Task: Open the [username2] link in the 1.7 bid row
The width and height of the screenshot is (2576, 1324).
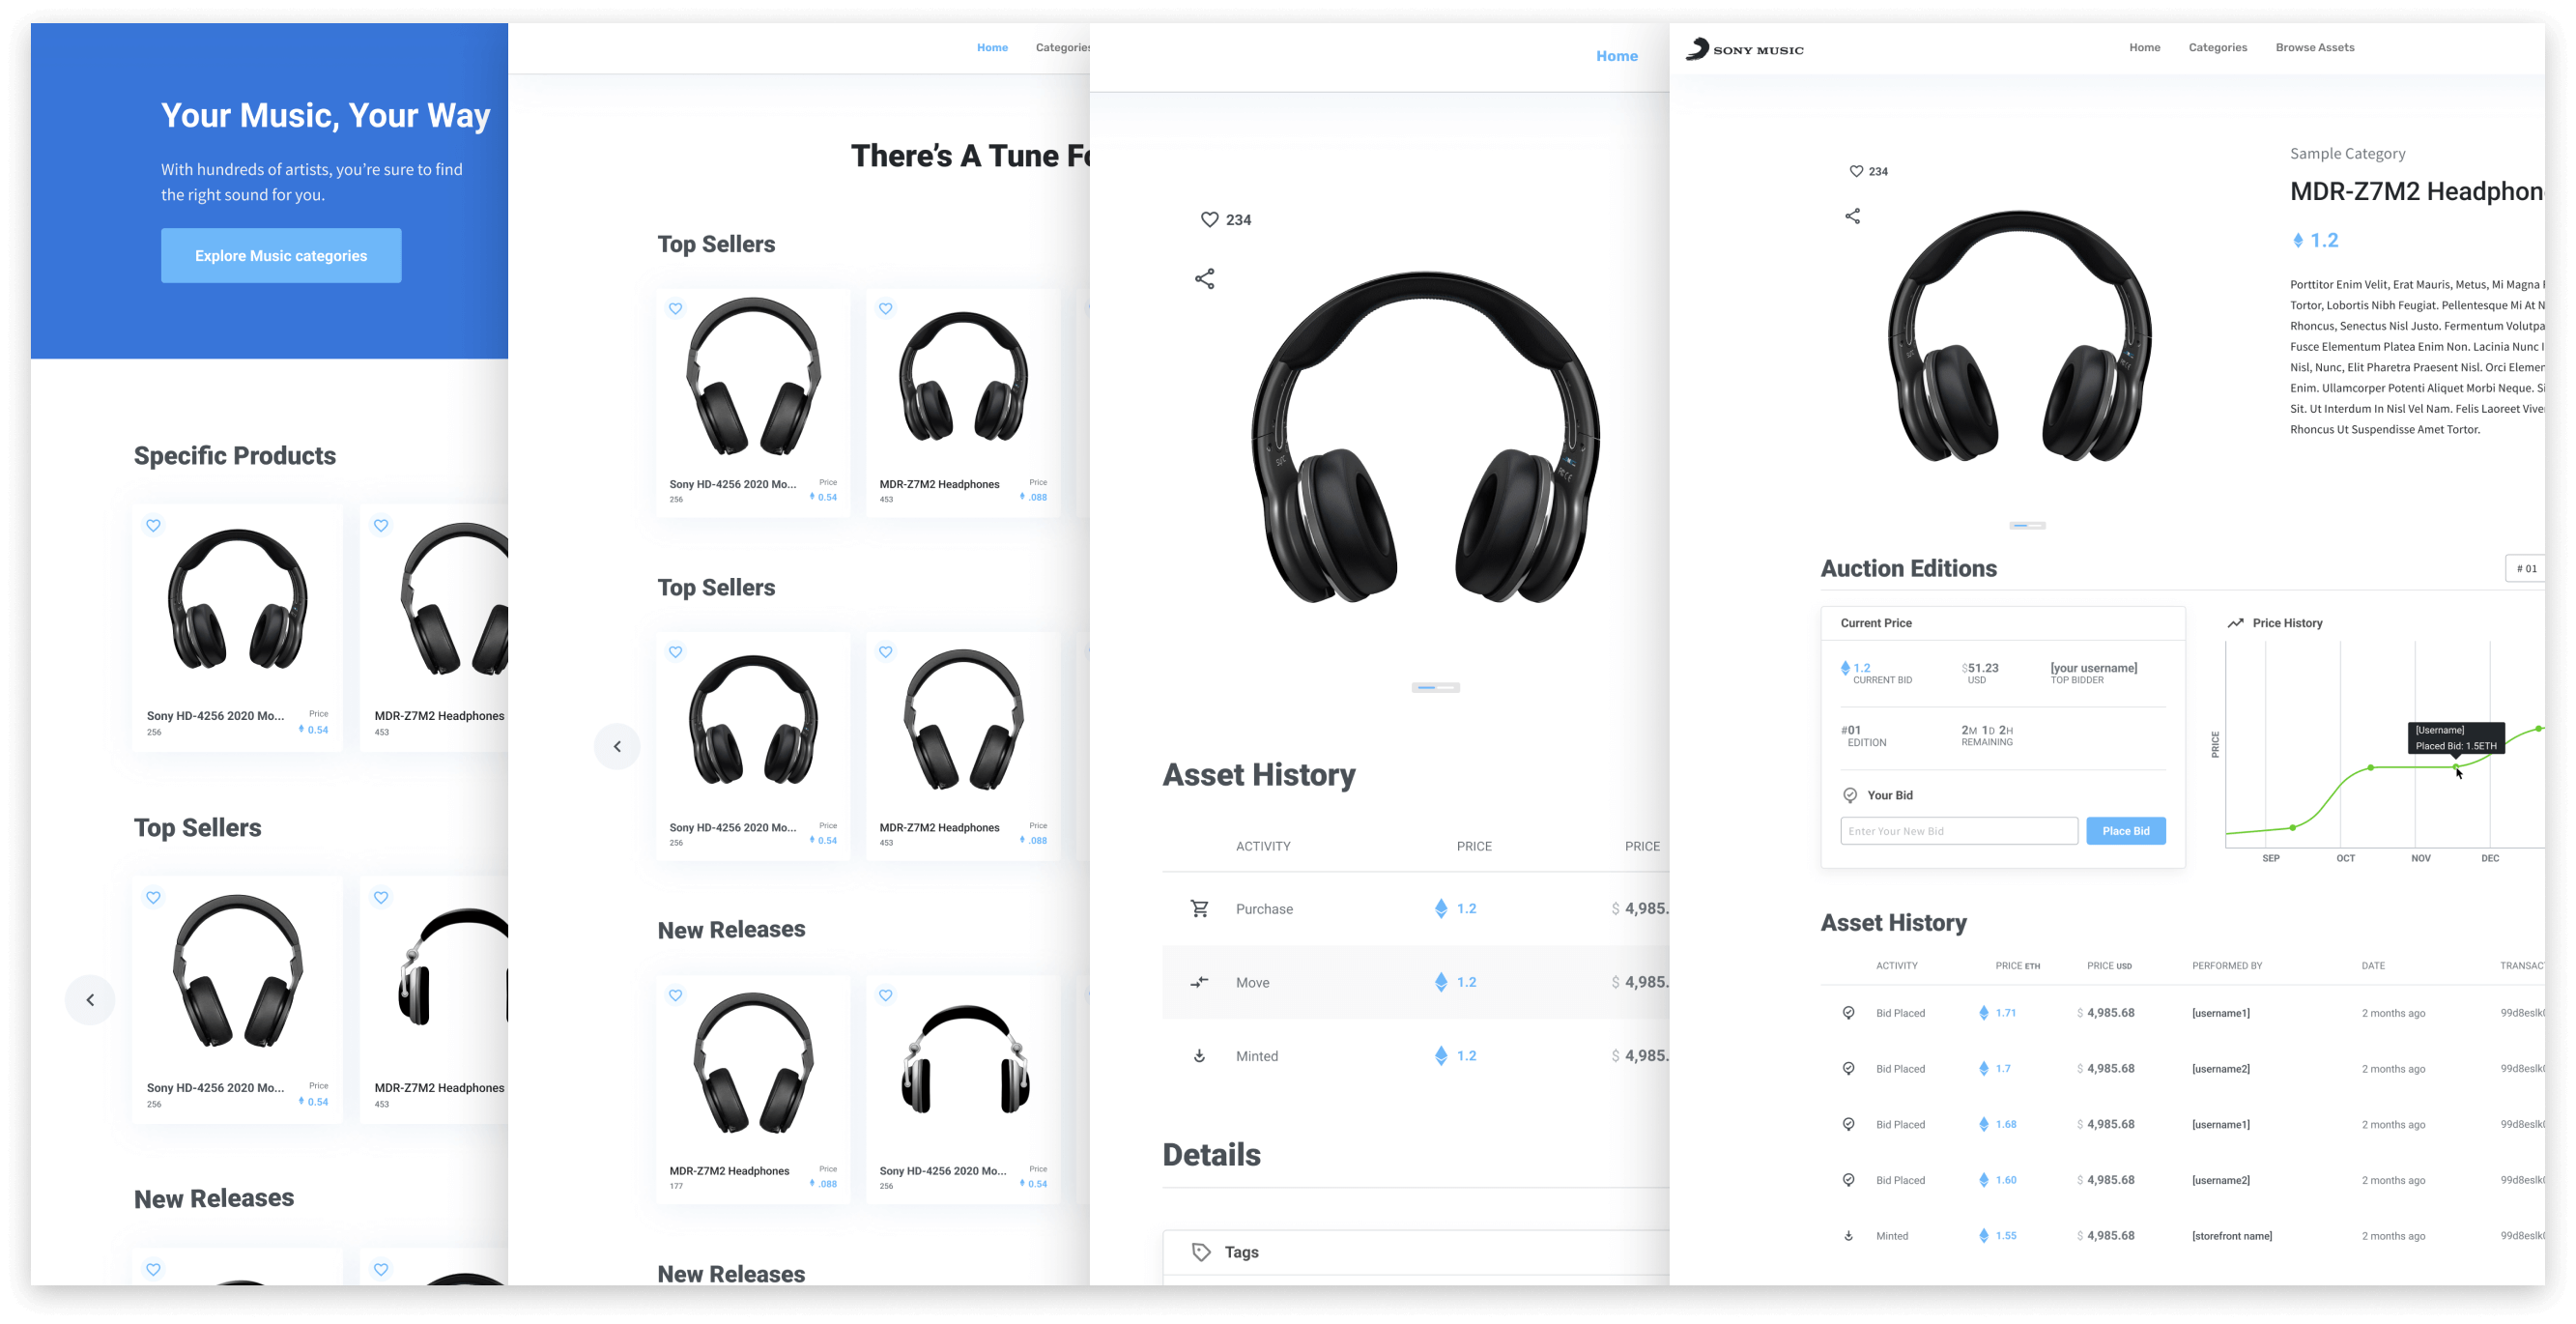Action: click(2220, 1069)
